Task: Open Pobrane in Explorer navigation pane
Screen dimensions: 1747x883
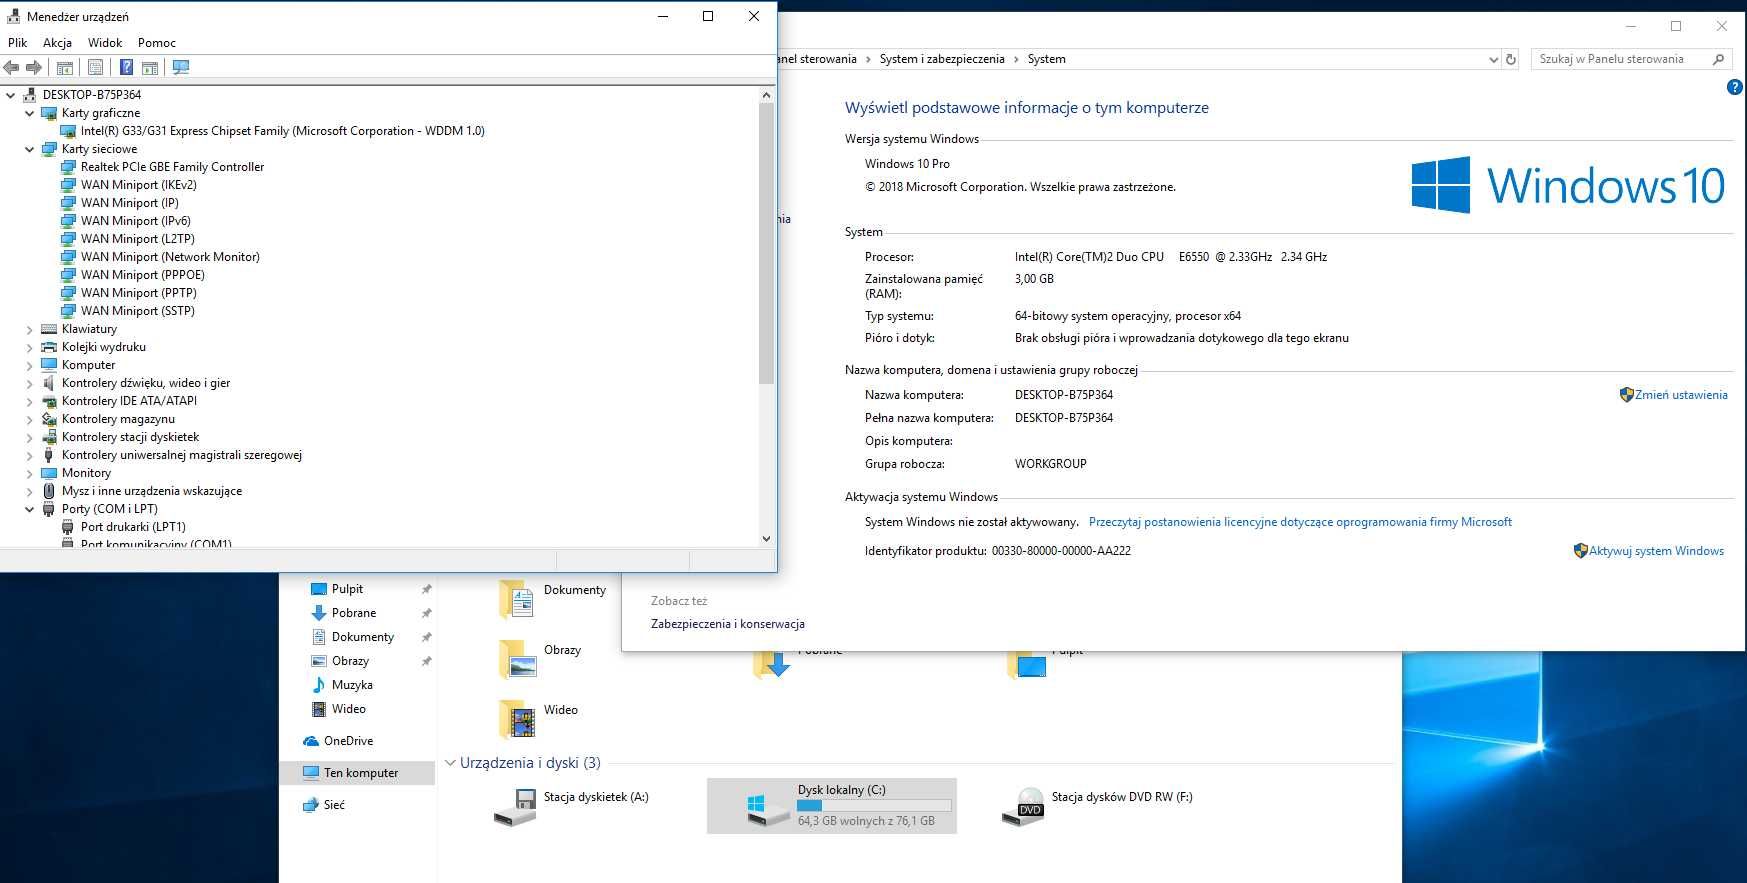Action: click(x=354, y=613)
